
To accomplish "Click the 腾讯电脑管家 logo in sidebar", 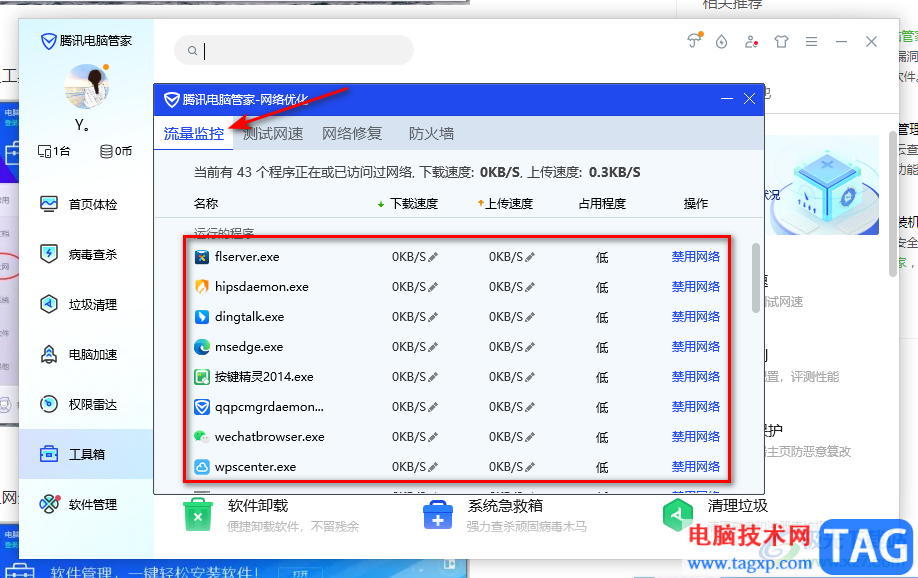I will point(86,41).
